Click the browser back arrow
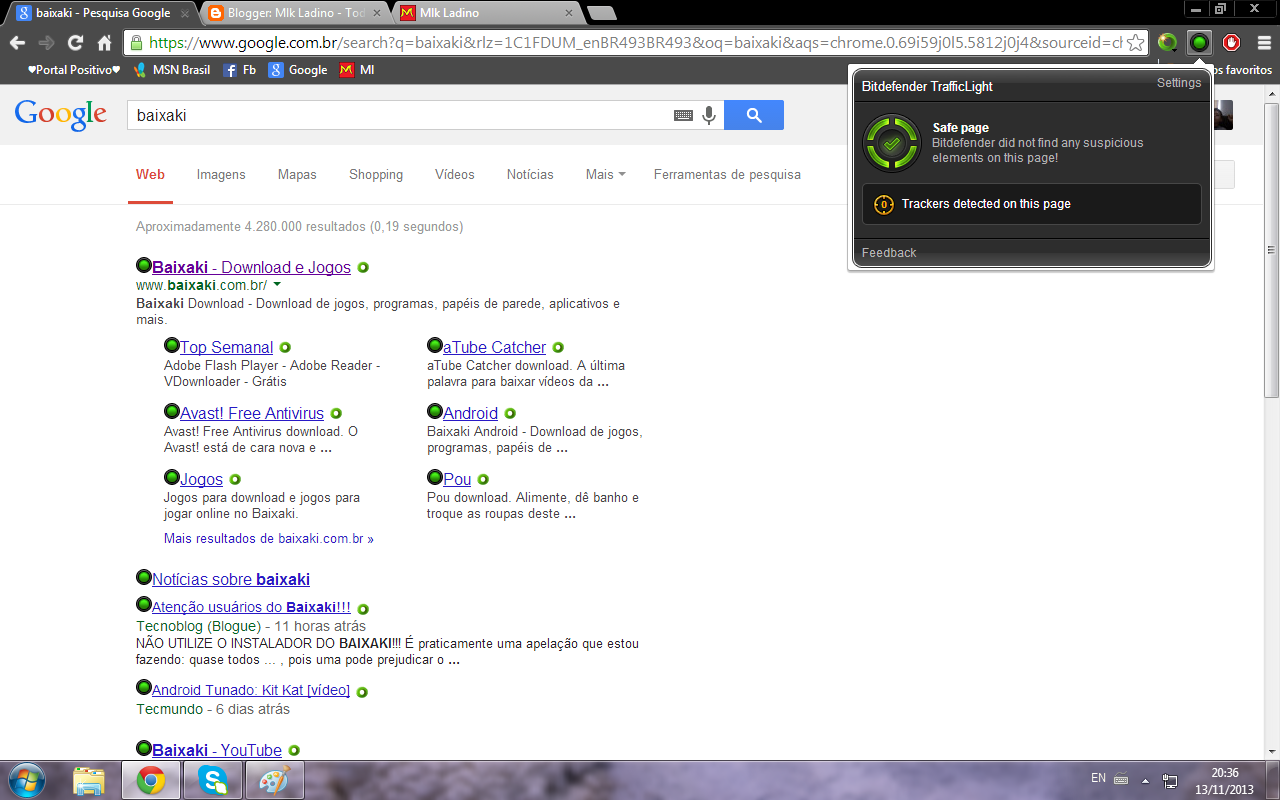The width and height of the screenshot is (1280, 800). [x=16, y=43]
